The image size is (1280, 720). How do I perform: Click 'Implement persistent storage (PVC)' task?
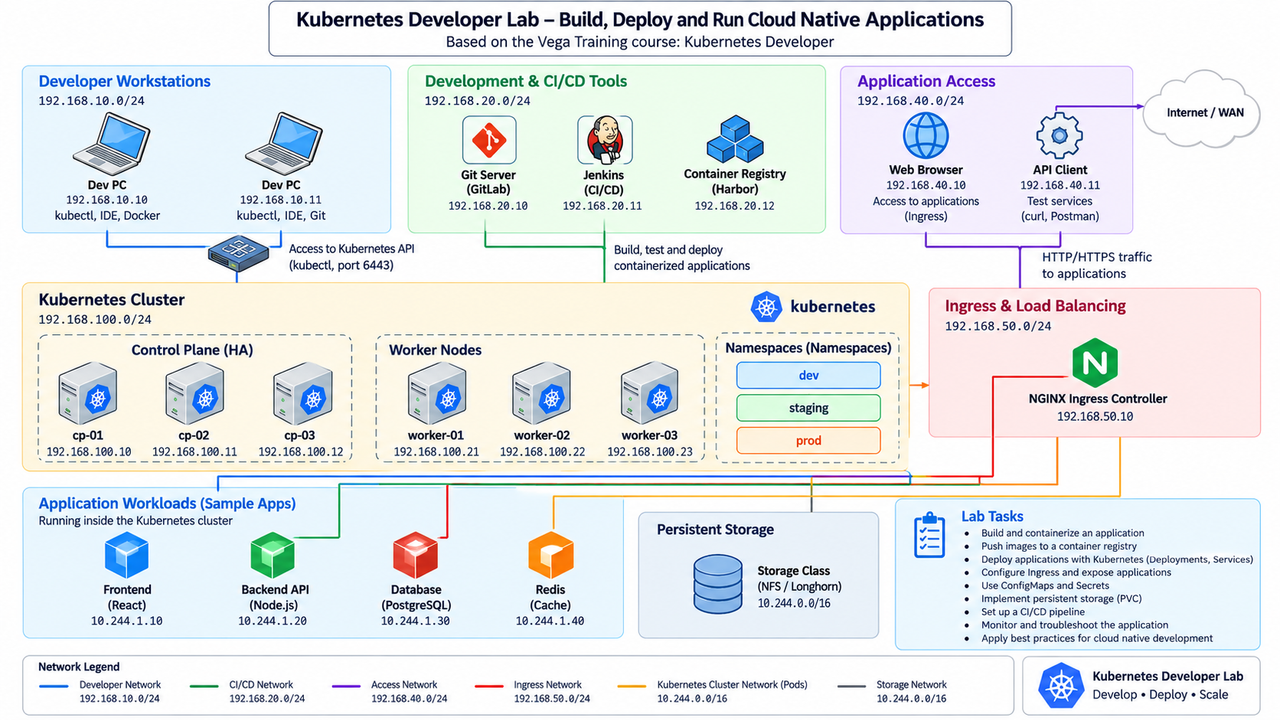click(1063, 598)
